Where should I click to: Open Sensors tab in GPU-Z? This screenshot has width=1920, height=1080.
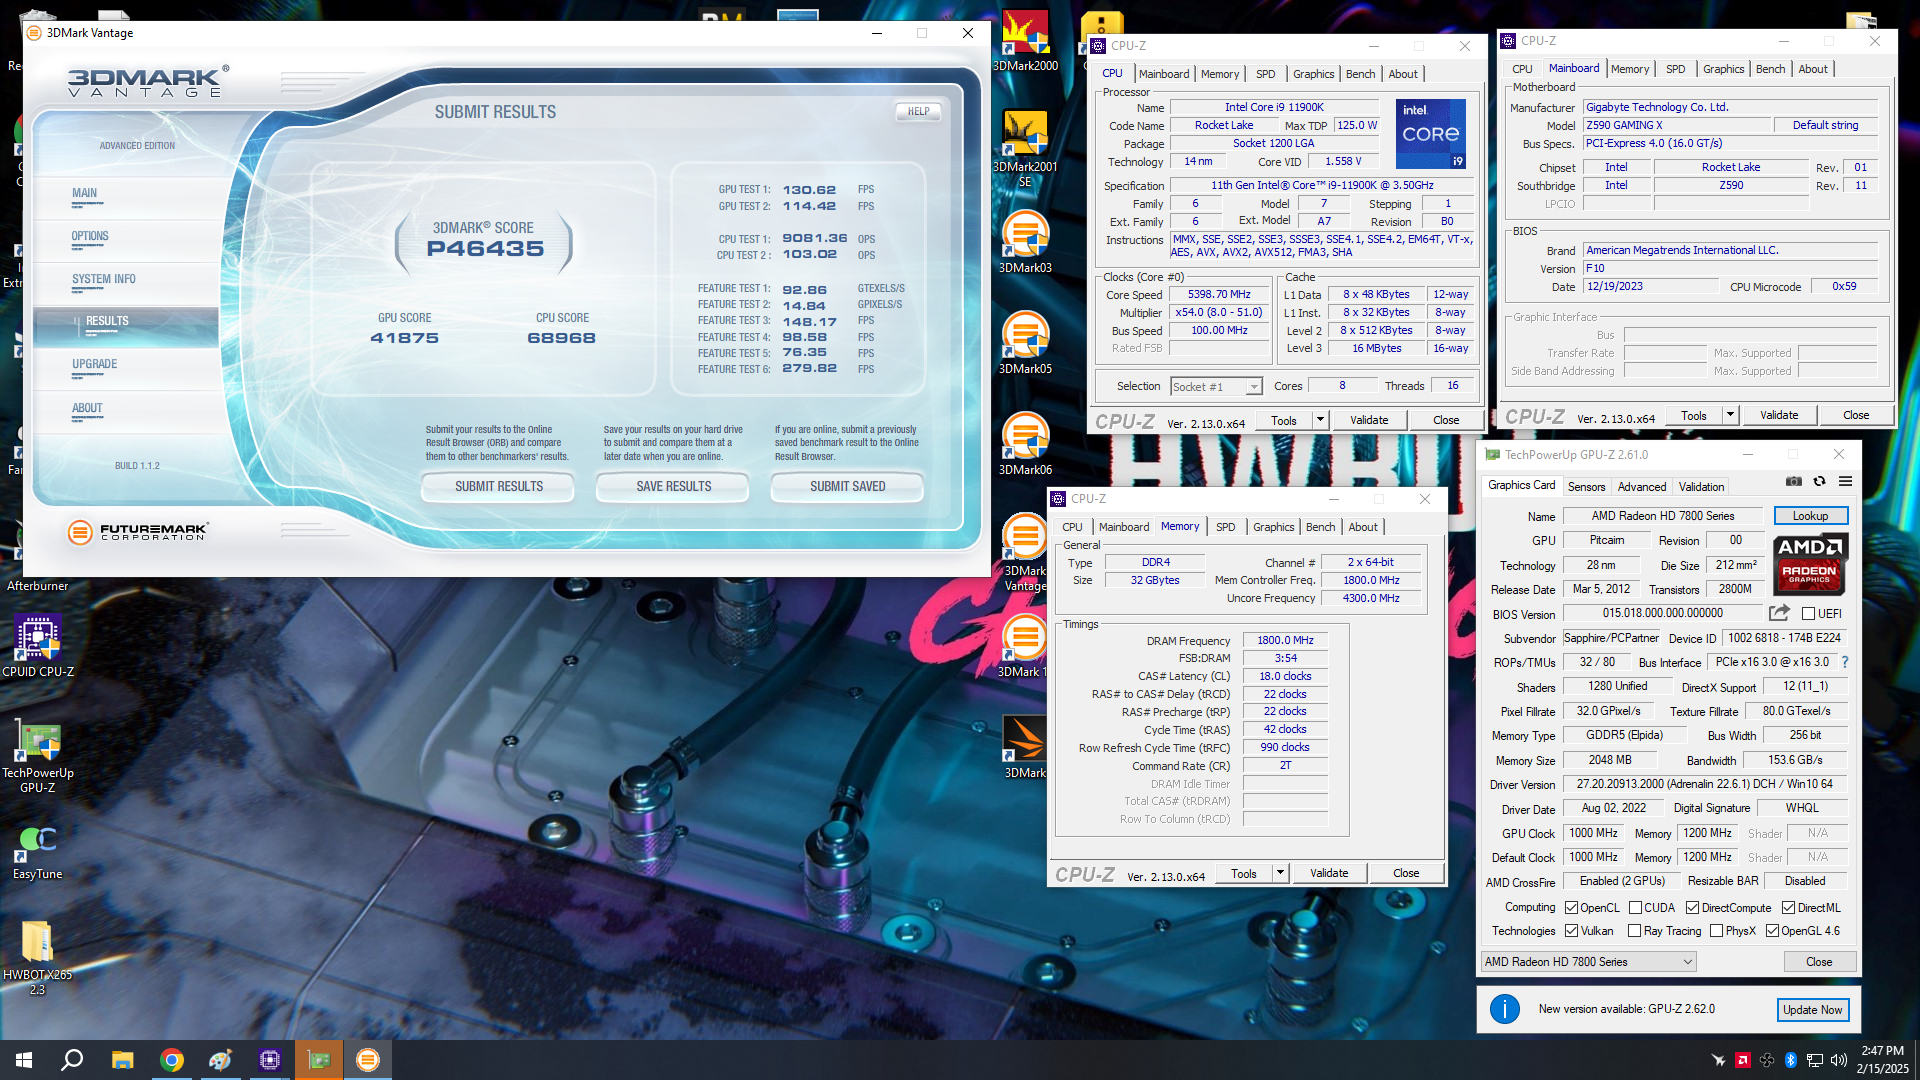point(1586,487)
